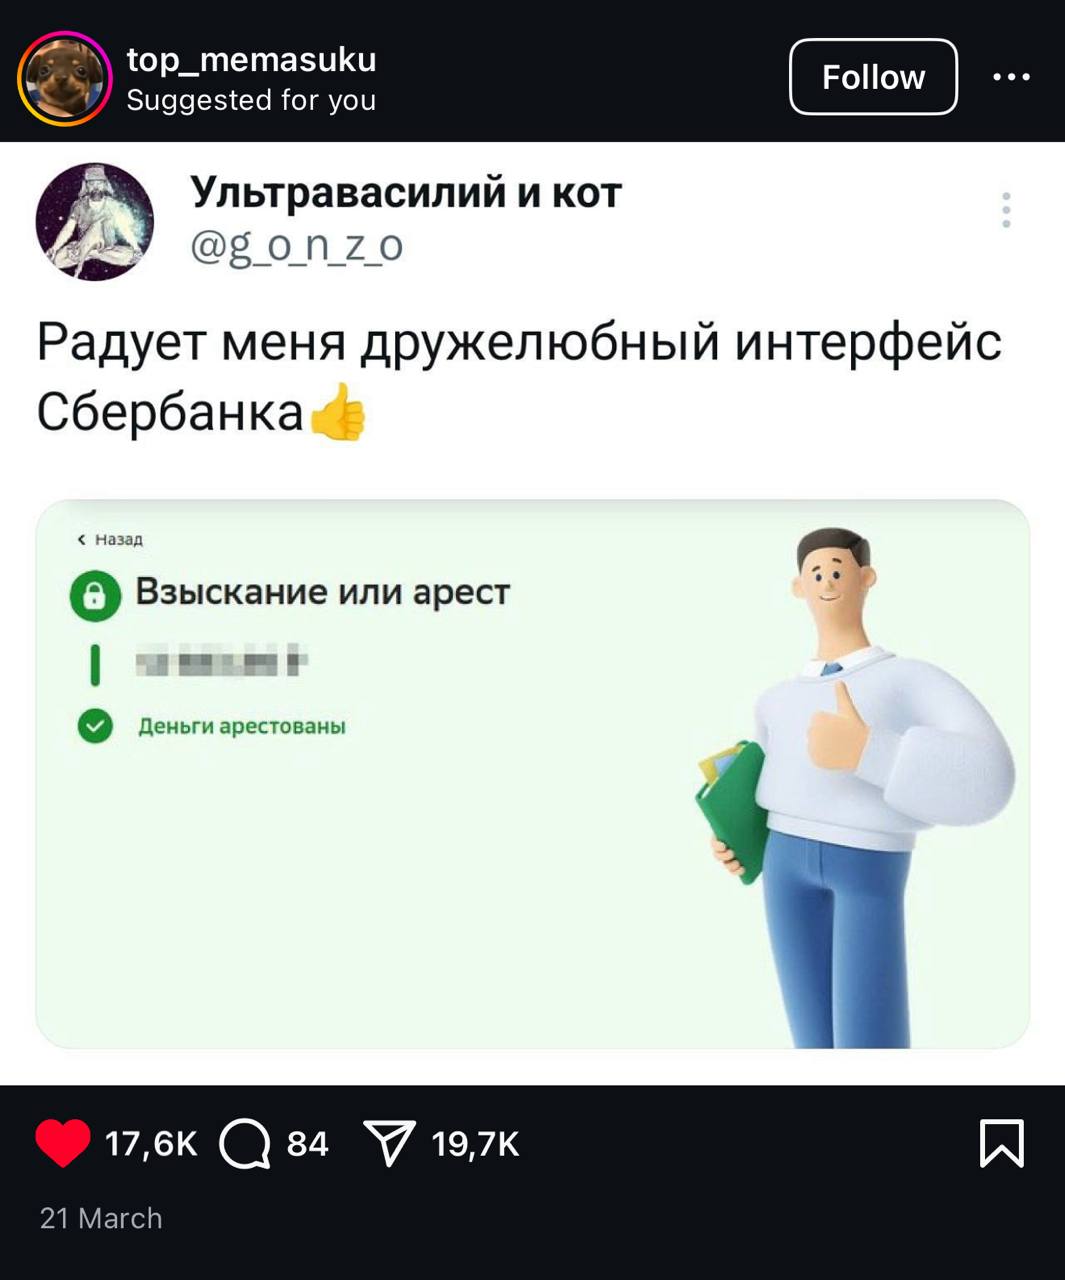
Task: View the 17,6K likes count
Action: tap(151, 1143)
